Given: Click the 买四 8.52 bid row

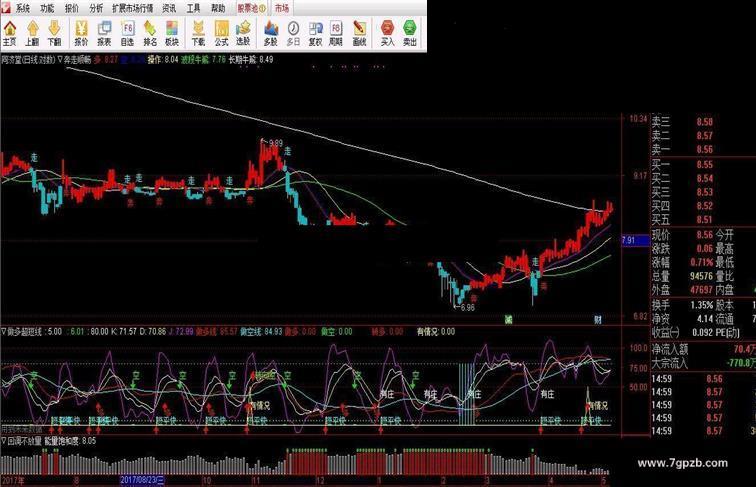Looking at the screenshot, I should (x=683, y=205).
